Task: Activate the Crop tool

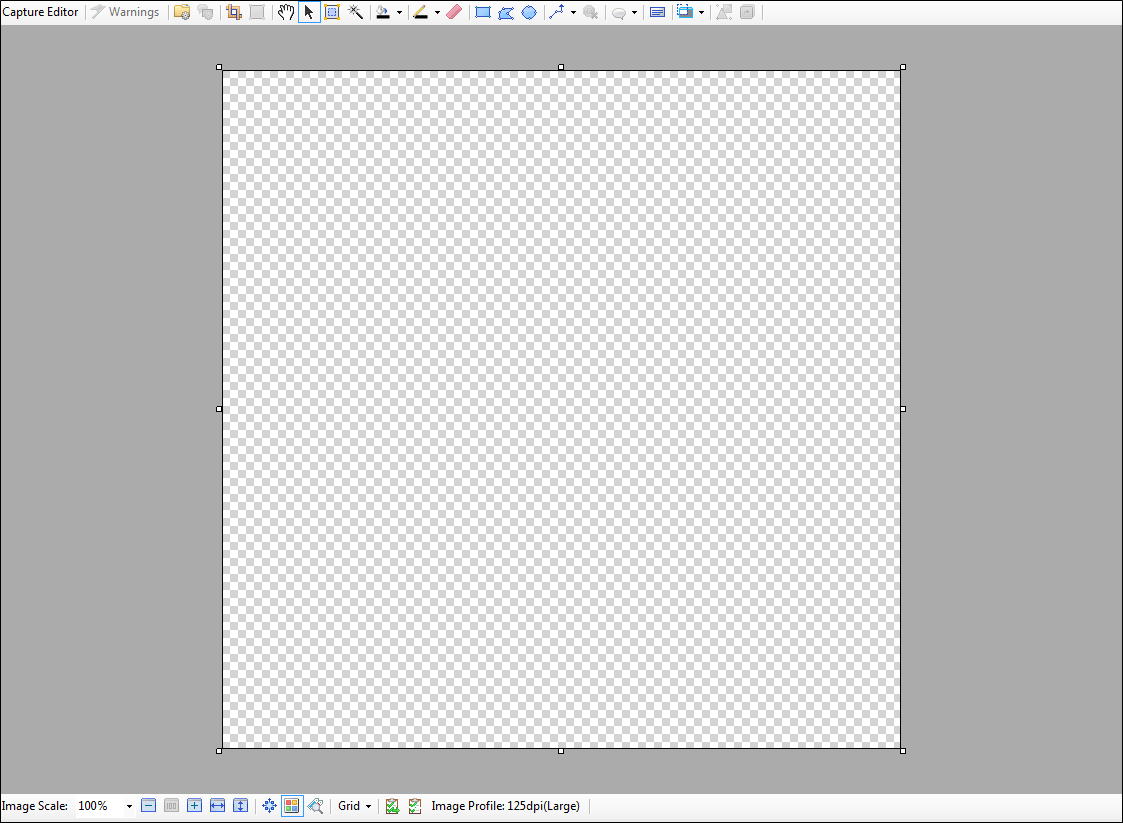Action: point(233,12)
